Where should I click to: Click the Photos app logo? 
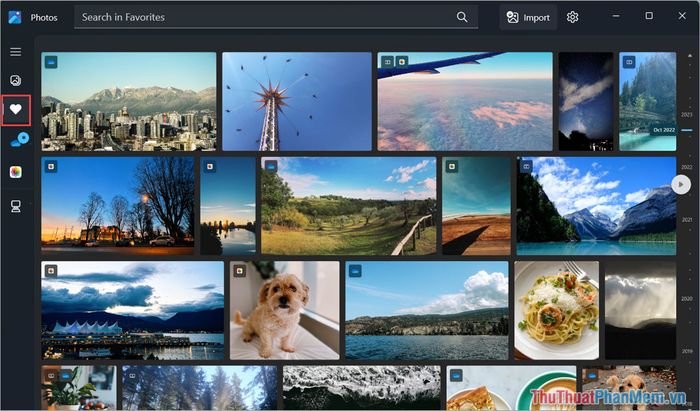click(x=15, y=17)
